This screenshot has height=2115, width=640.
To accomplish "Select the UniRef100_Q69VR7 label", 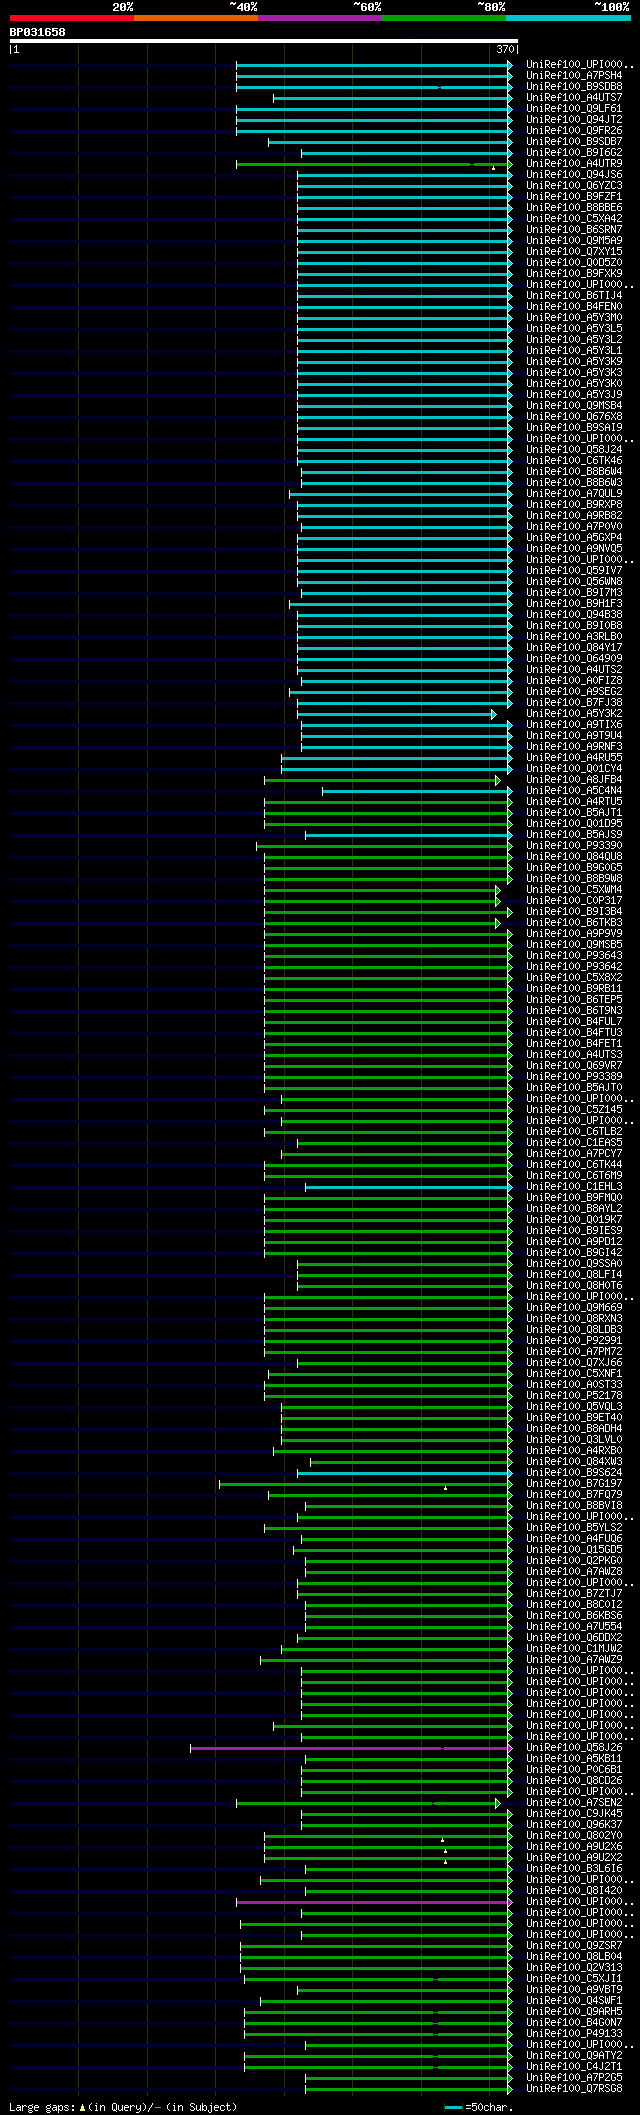I will coord(574,1065).
